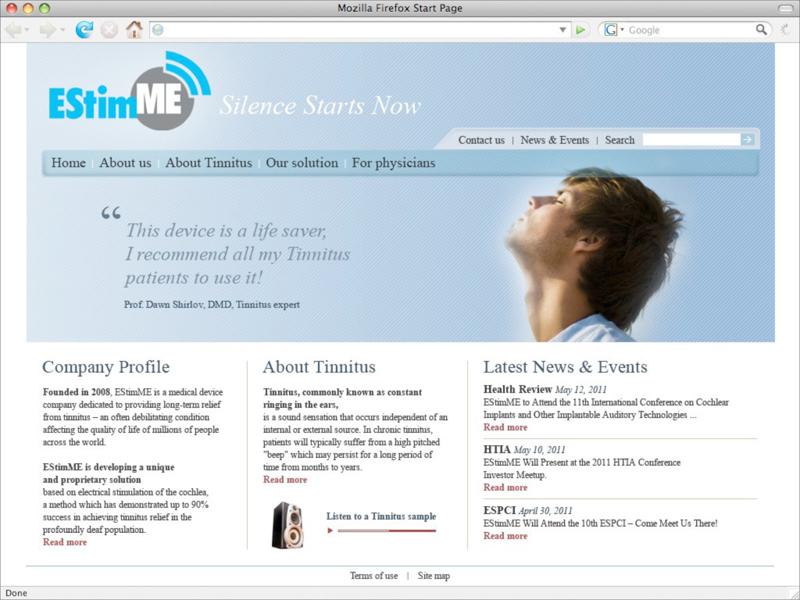This screenshot has width=800, height=600.
Task: Open the Our solution navigation tab
Action: (302, 163)
